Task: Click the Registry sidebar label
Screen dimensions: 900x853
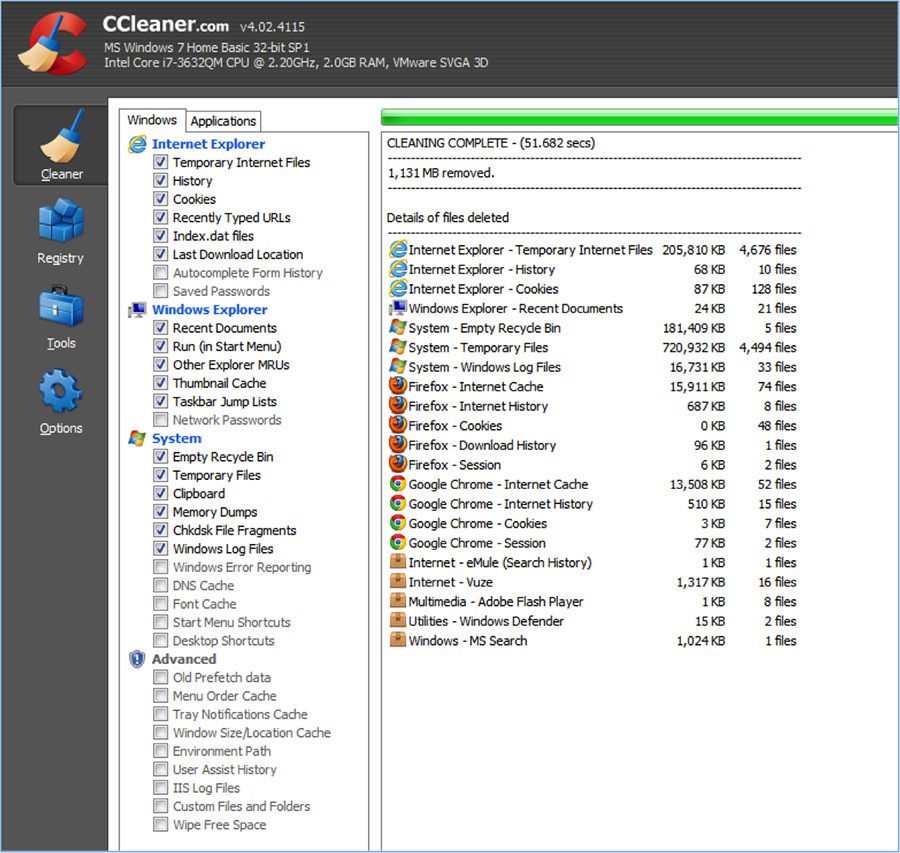Action: (x=60, y=258)
